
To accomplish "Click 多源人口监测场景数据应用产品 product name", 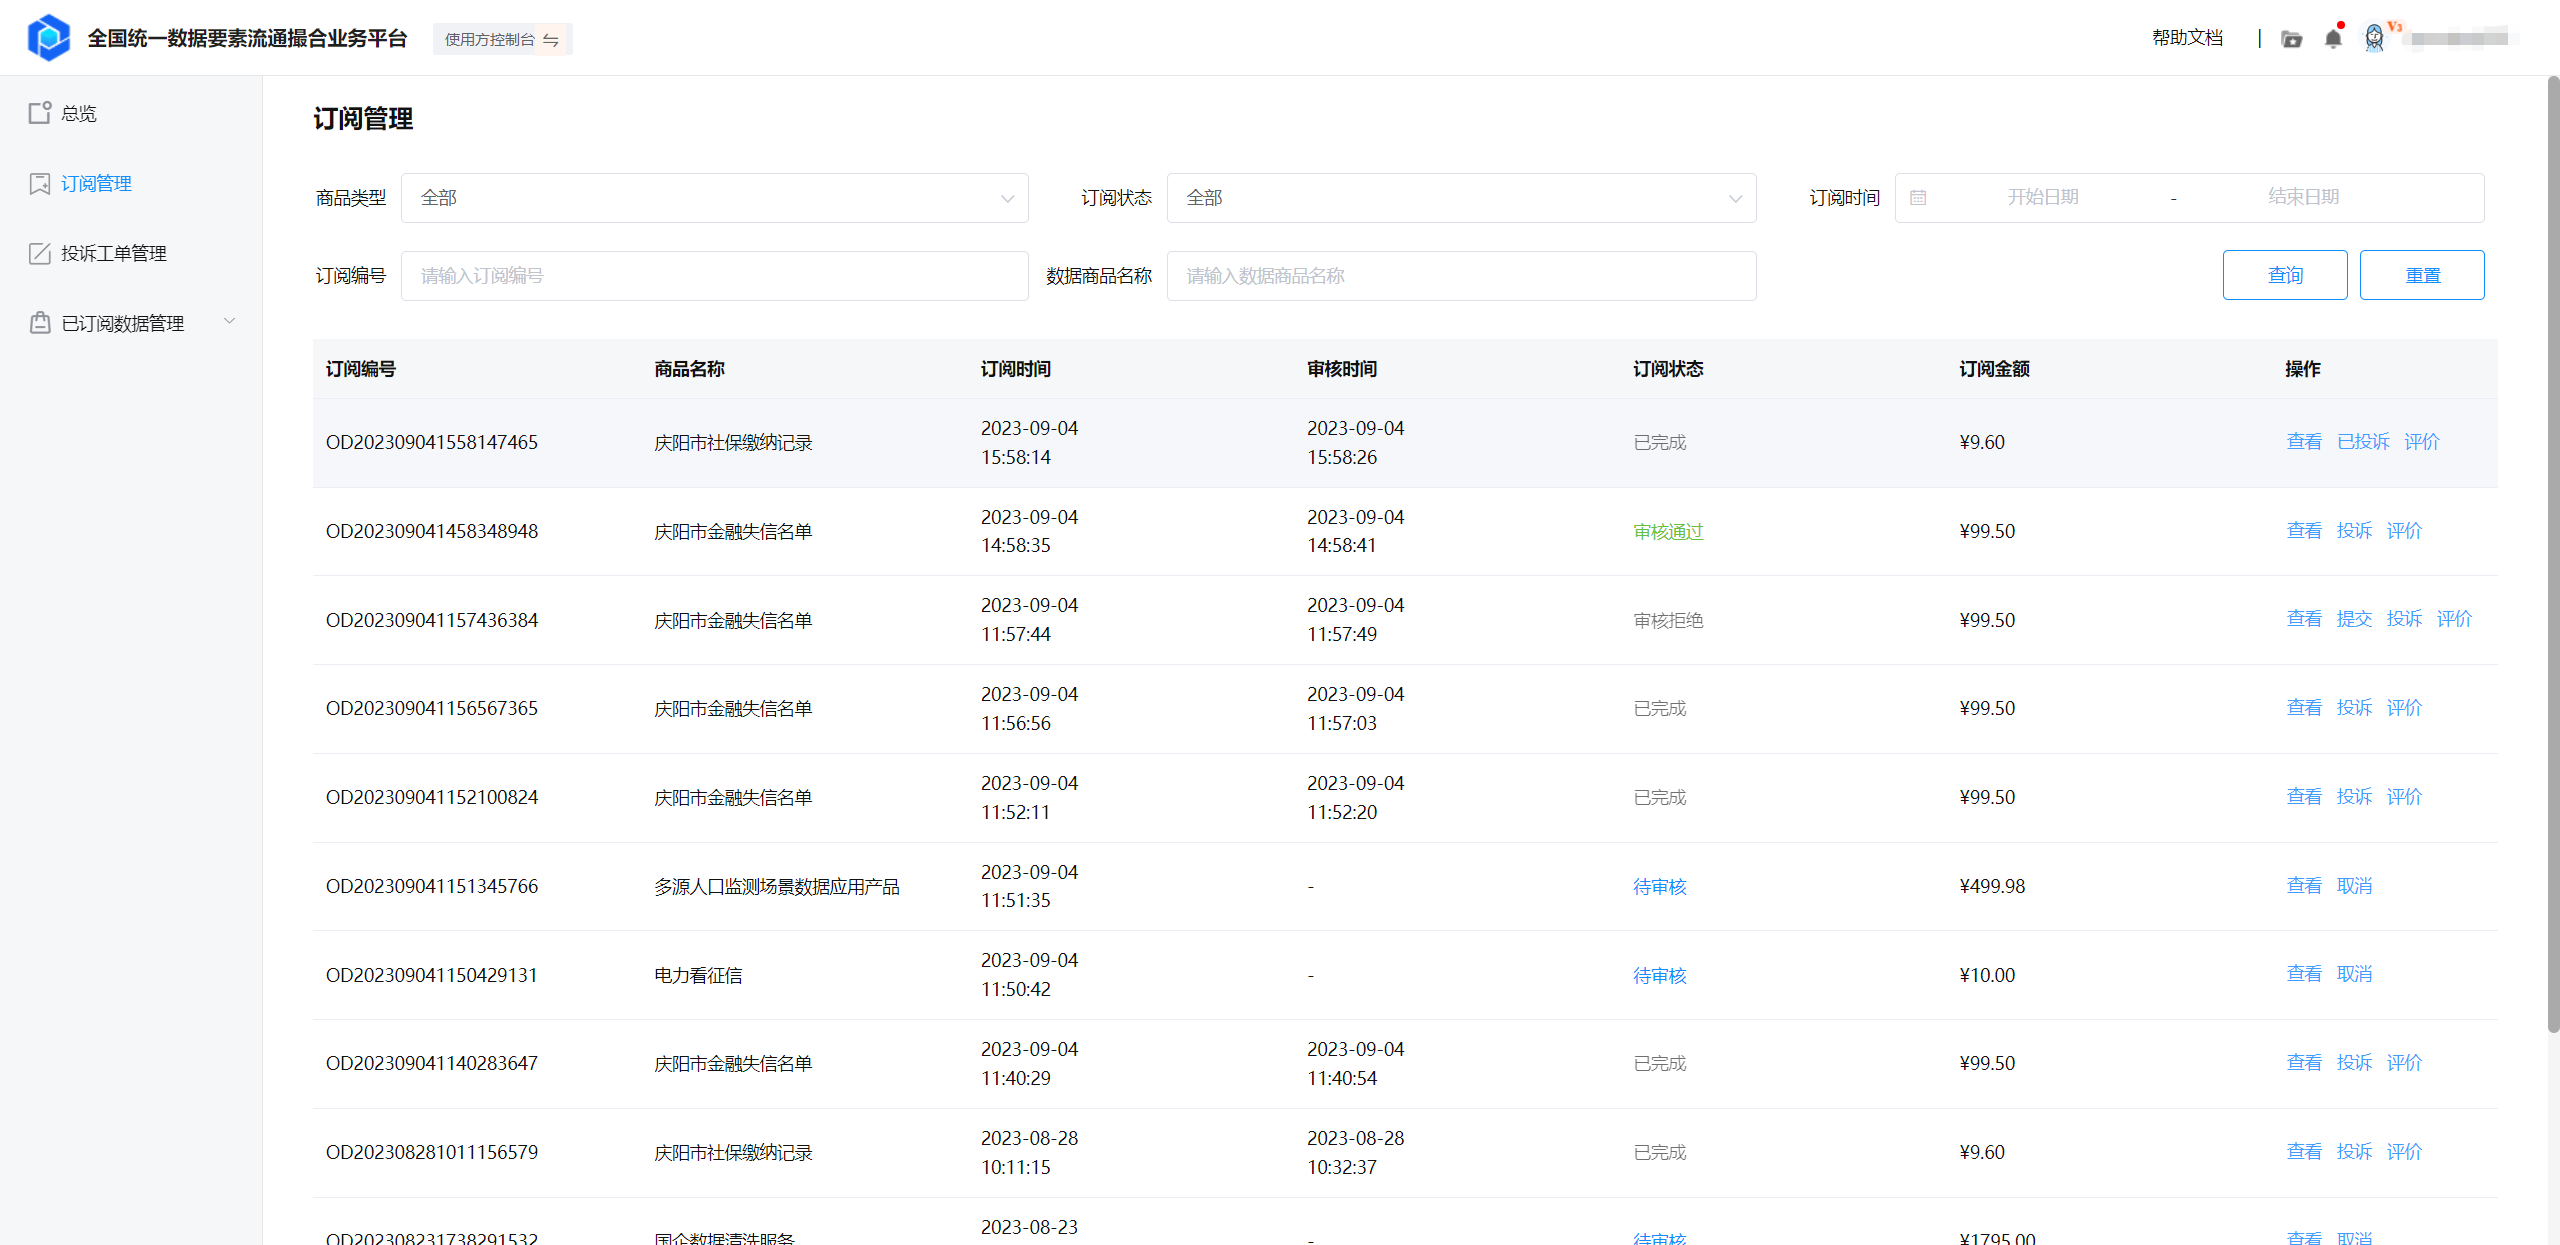I will click(x=777, y=886).
